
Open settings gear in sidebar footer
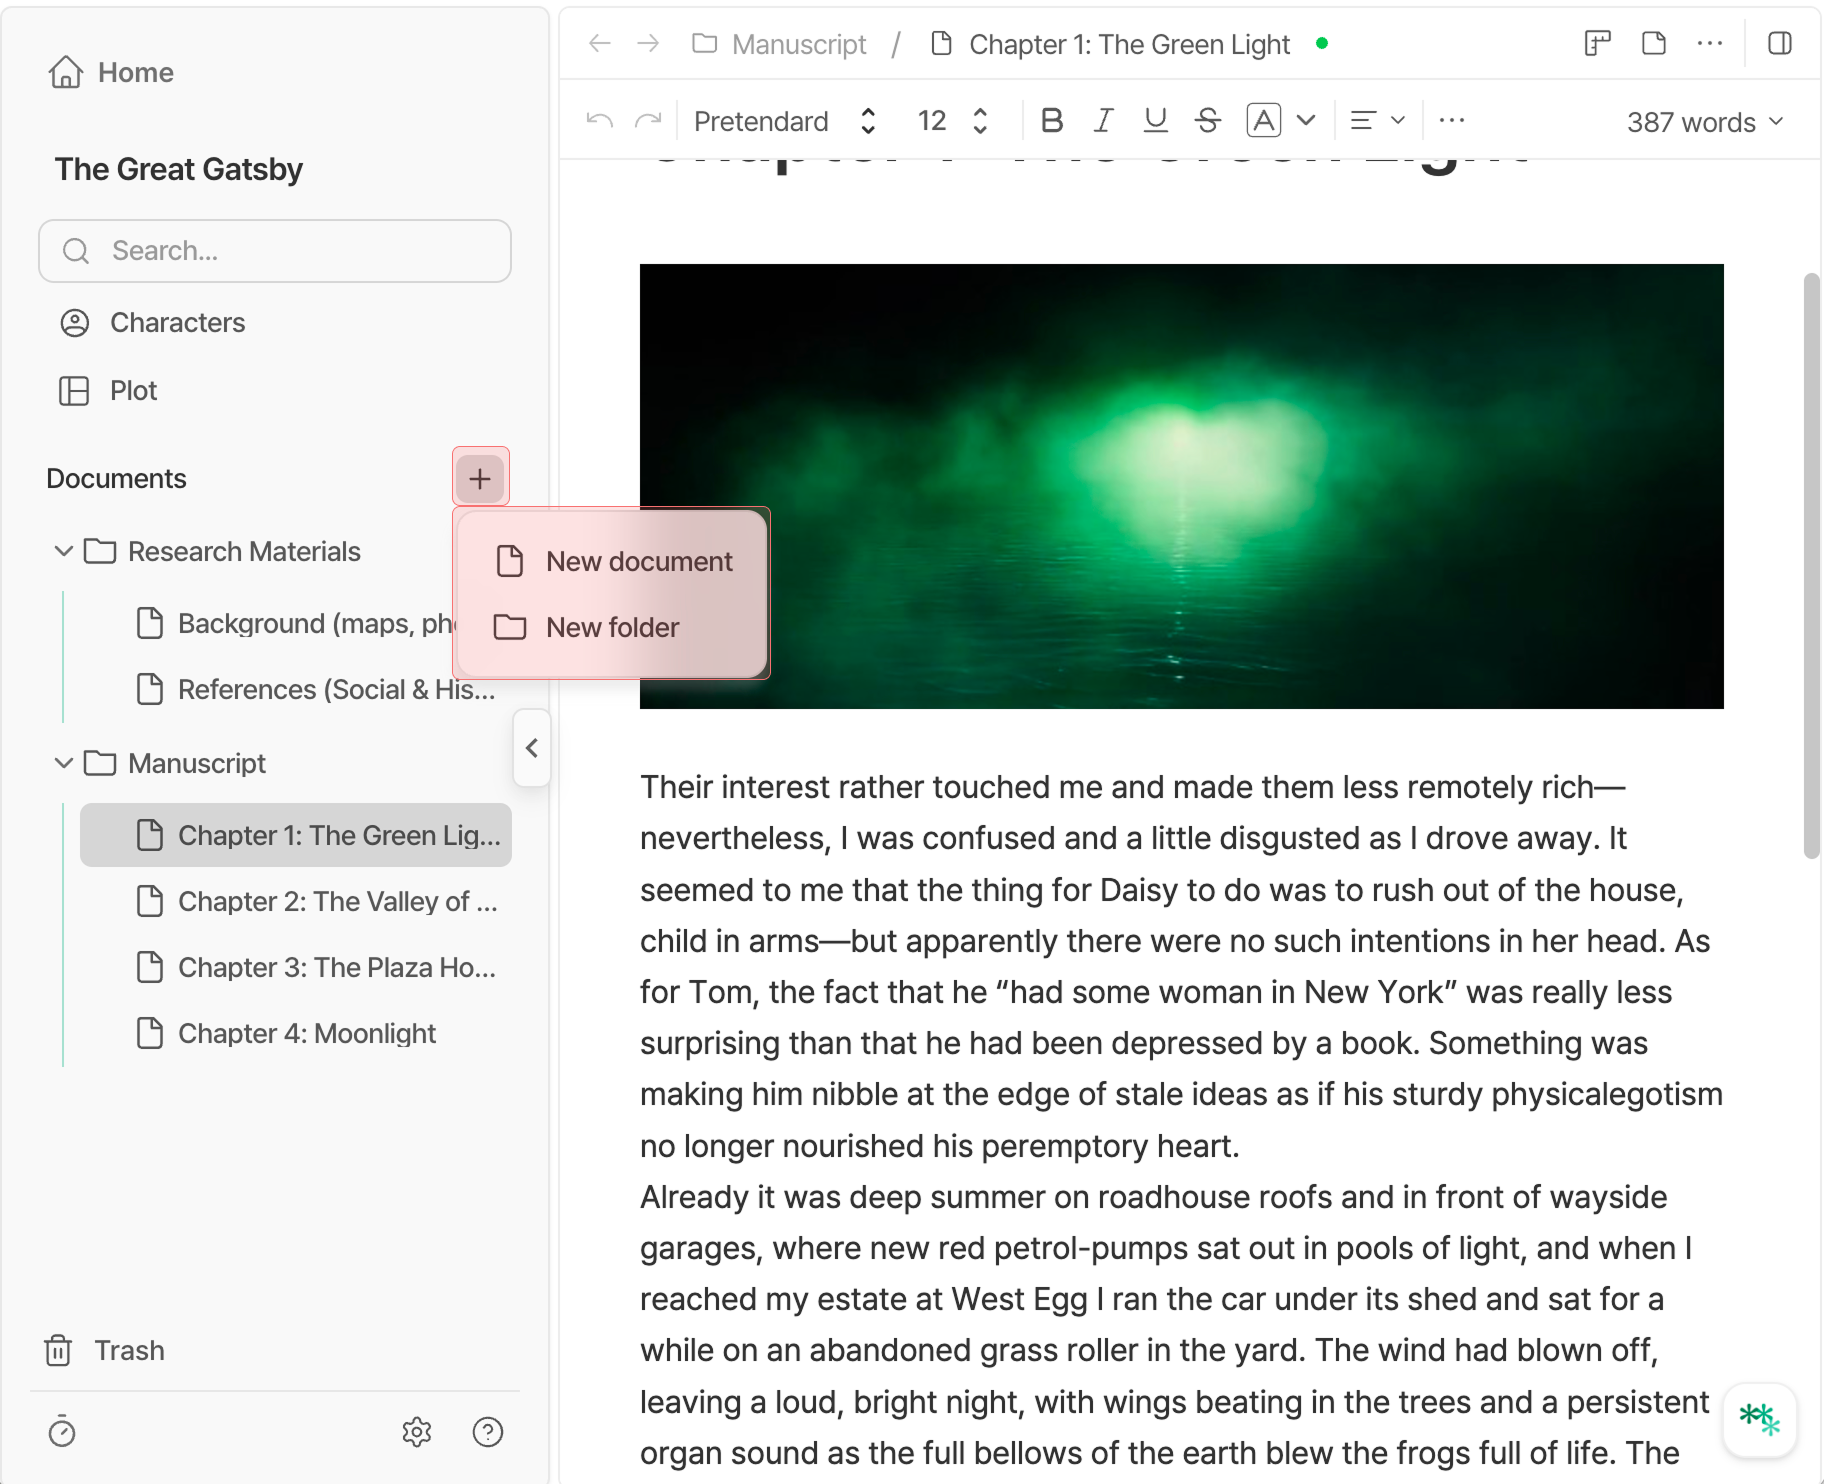click(417, 1432)
